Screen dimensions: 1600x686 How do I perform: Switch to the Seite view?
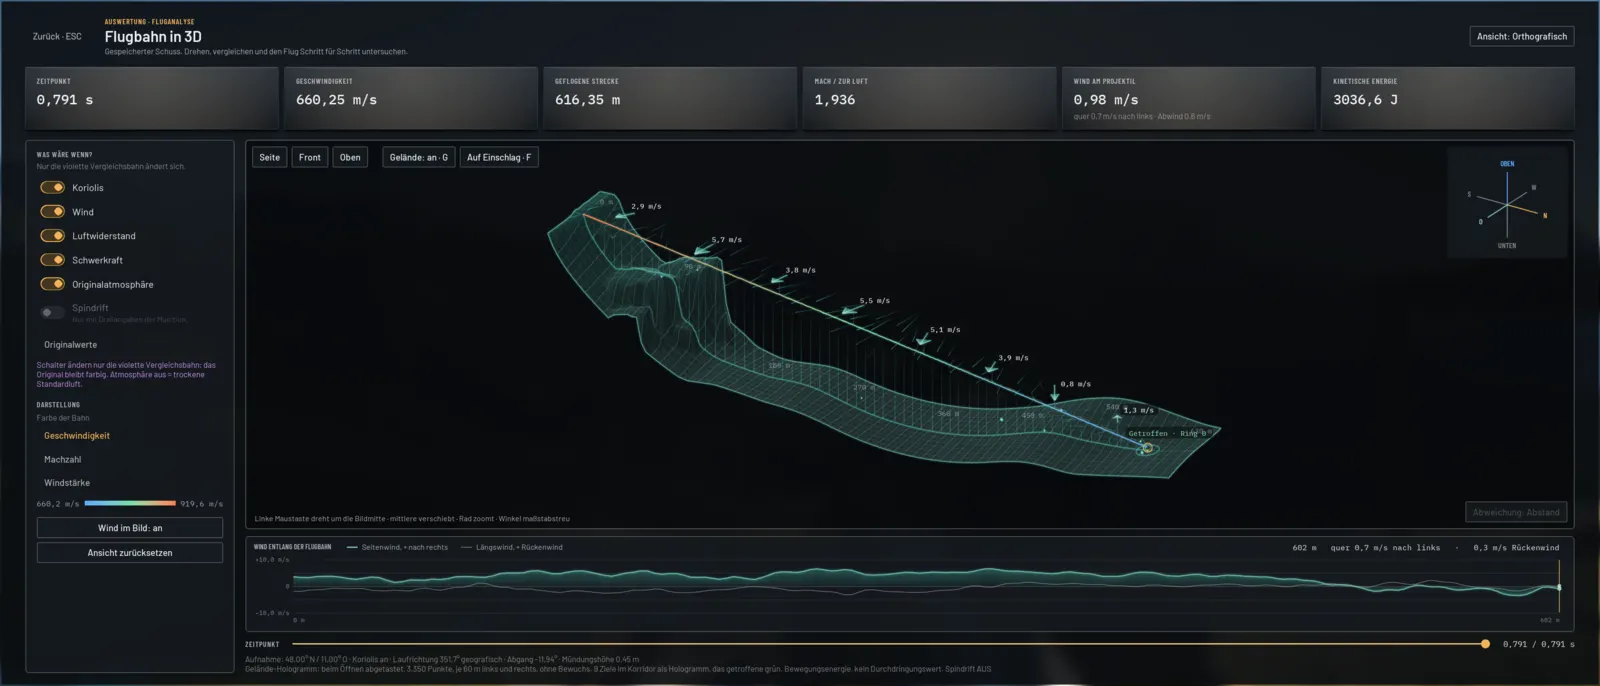tap(270, 157)
